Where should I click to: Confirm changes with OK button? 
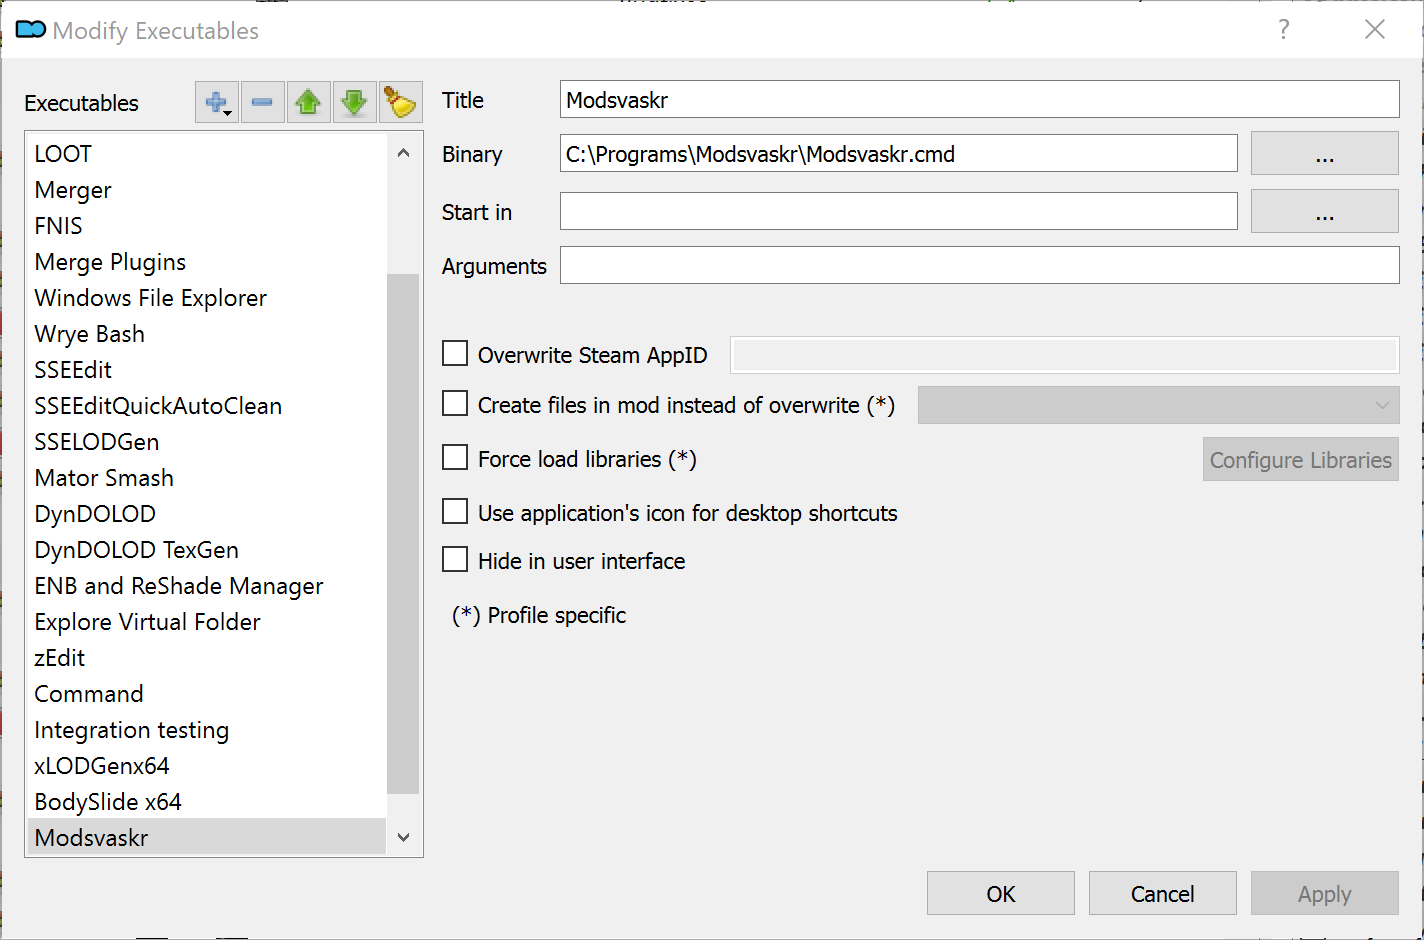(x=1000, y=893)
